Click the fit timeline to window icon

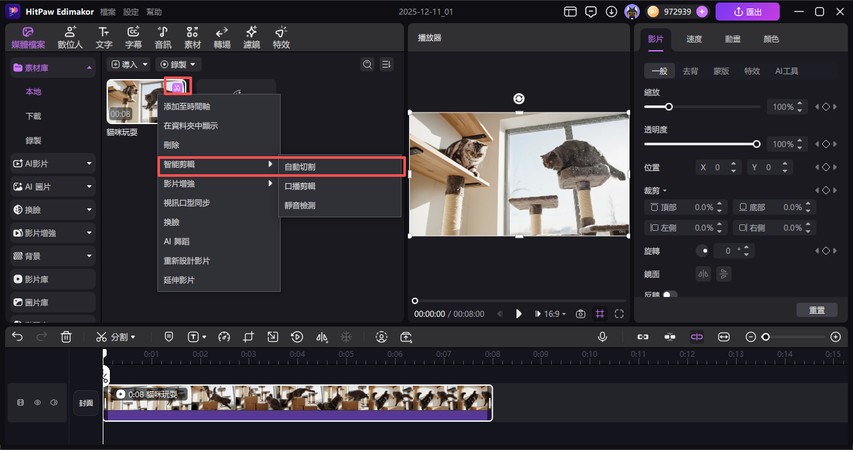[724, 337]
